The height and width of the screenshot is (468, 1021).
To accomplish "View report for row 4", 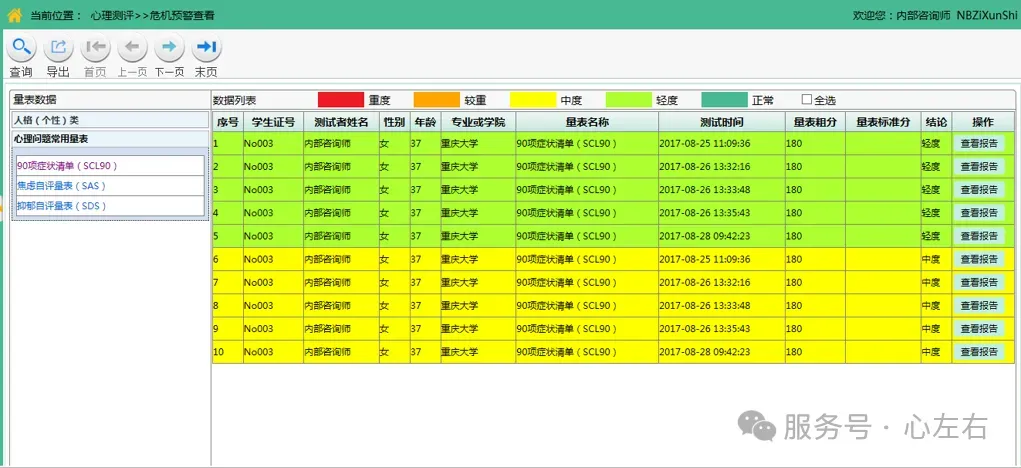I will pyautogui.click(x=979, y=213).
